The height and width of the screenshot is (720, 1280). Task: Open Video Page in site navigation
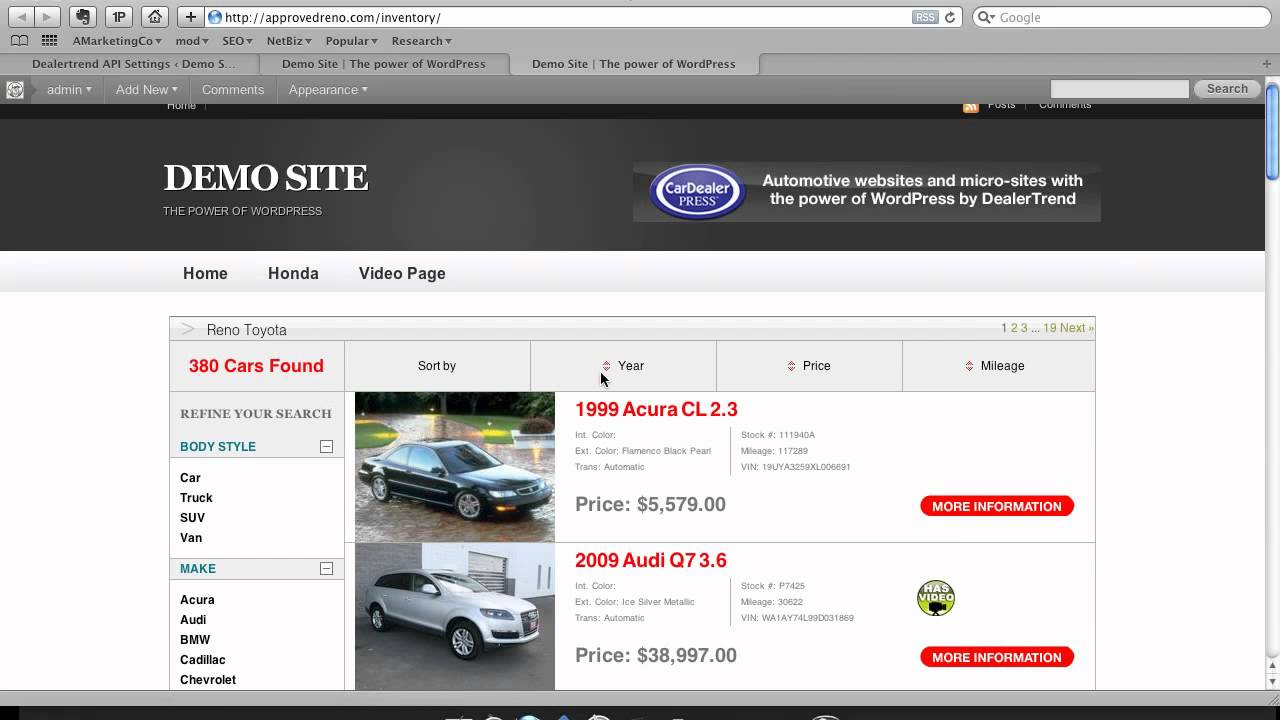click(402, 273)
